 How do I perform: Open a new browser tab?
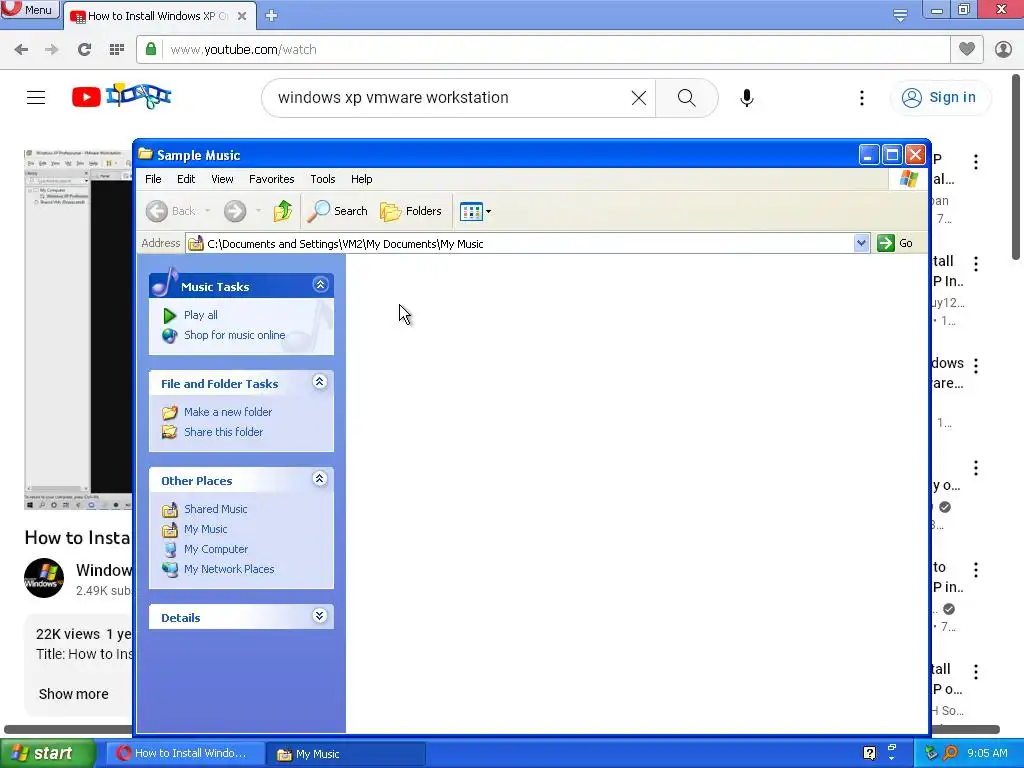(272, 16)
